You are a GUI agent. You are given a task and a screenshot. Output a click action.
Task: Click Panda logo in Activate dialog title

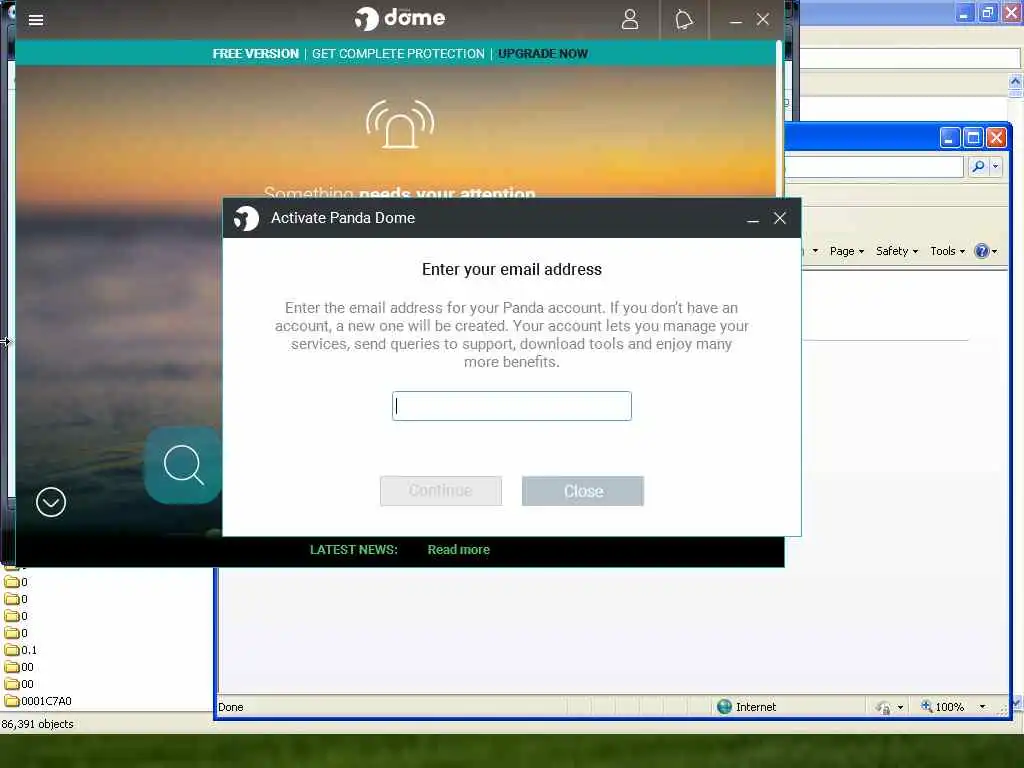coord(247,218)
